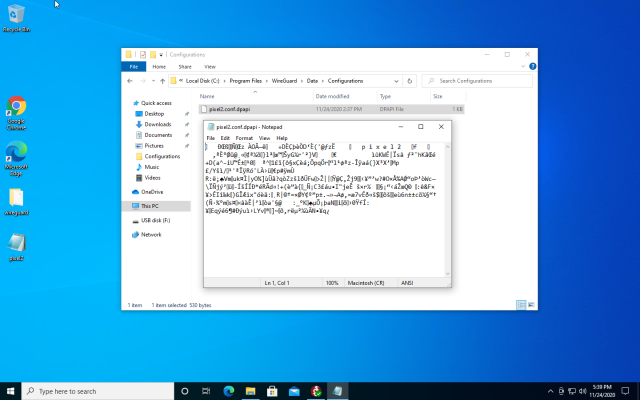Open the Explorer View ribbon tab

pyautogui.click(x=210, y=67)
